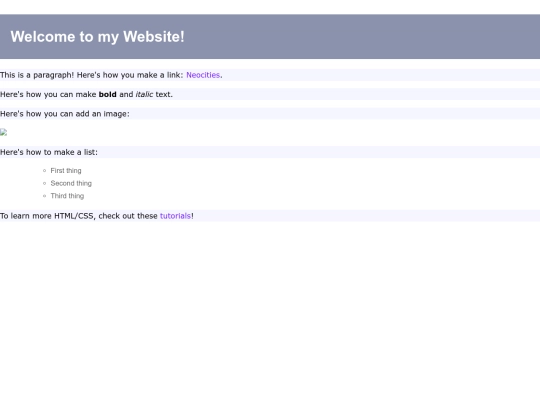Click the 'Third thing' list item
Viewport: 540px width, 405px height.
[67, 196]
